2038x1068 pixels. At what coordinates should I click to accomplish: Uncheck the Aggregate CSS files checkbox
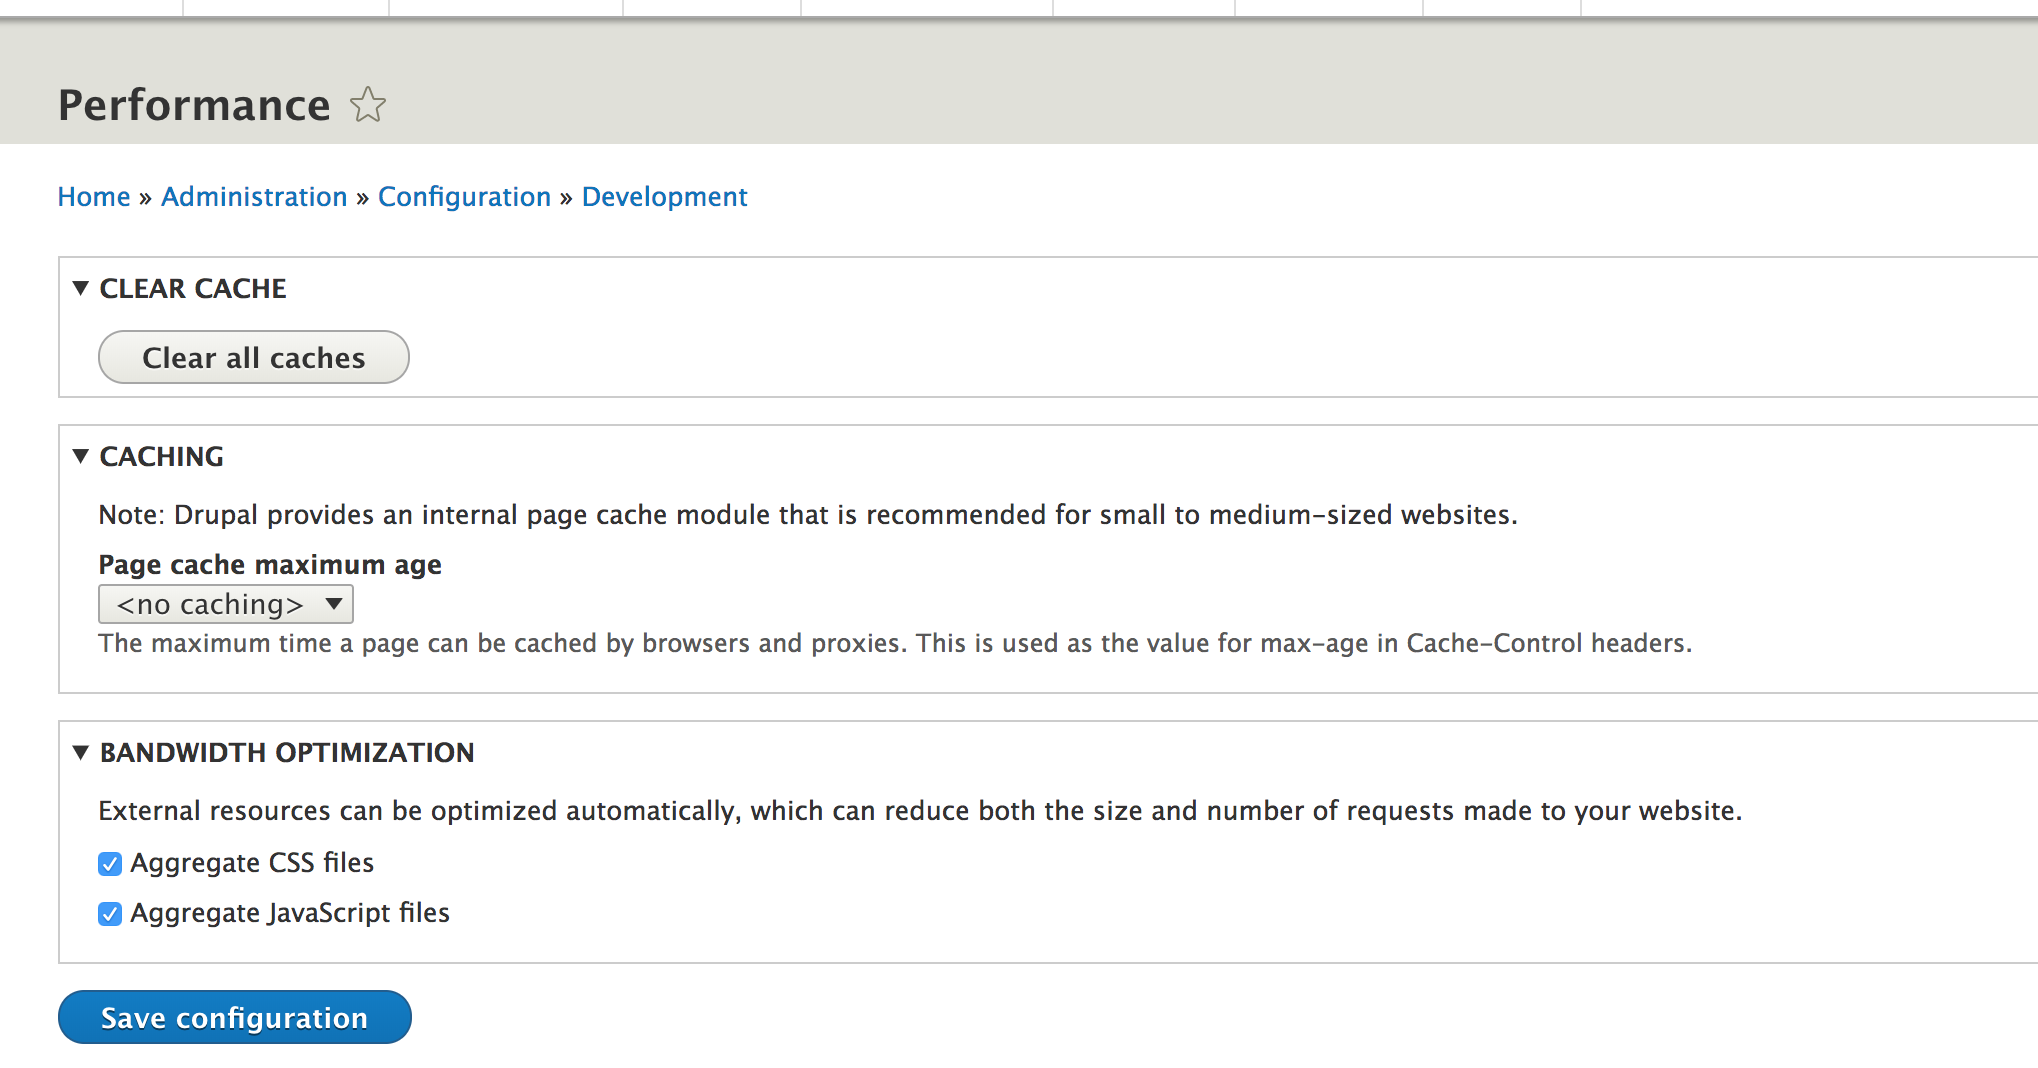pos(110,864)
